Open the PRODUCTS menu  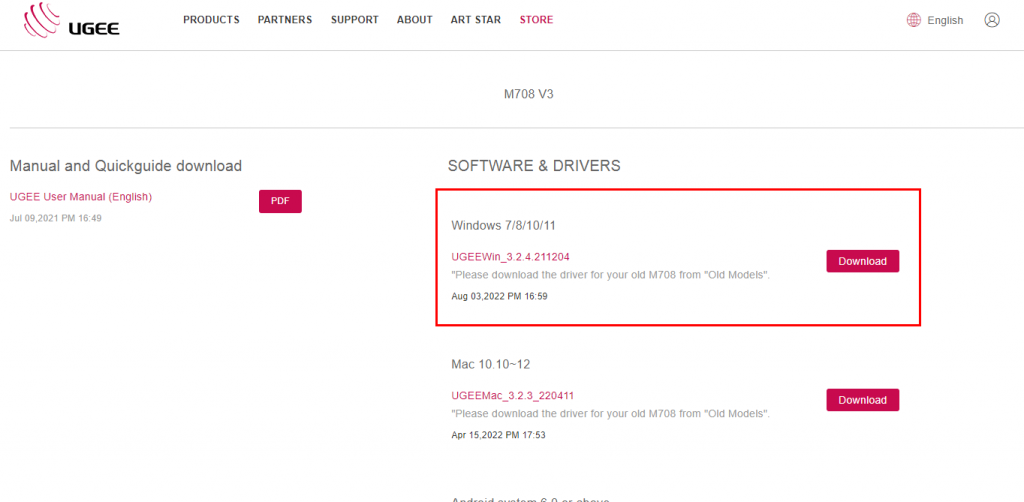211,20
